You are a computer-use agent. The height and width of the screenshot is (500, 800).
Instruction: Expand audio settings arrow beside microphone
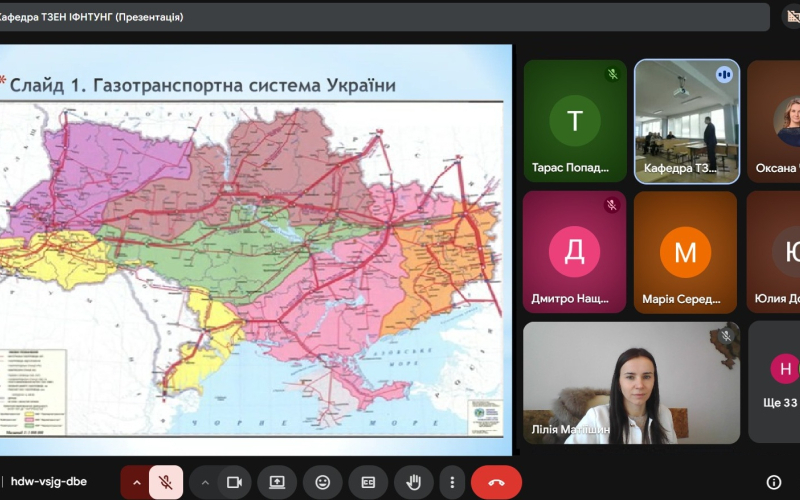137,482
